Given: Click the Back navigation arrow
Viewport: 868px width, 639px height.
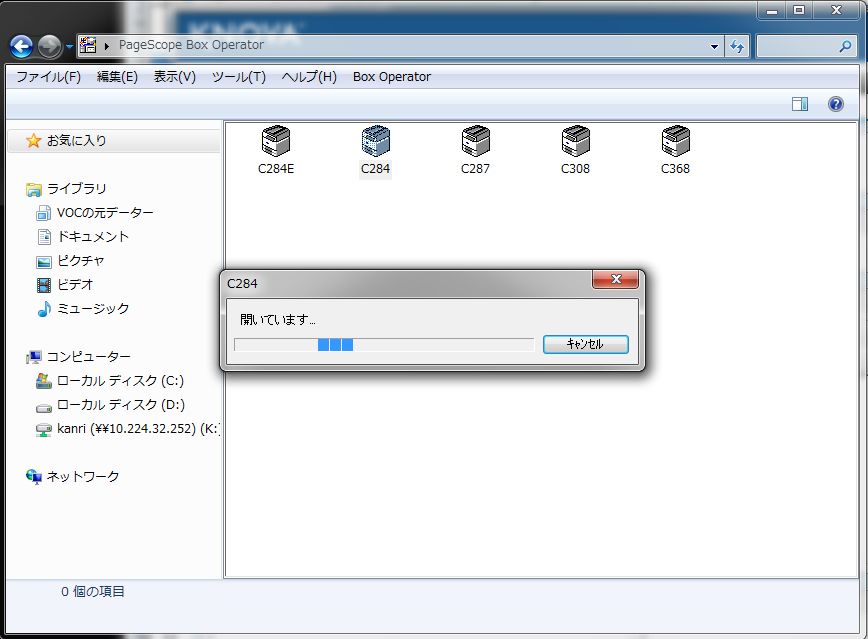Looking at the screenshot, I should pos(21,46).
